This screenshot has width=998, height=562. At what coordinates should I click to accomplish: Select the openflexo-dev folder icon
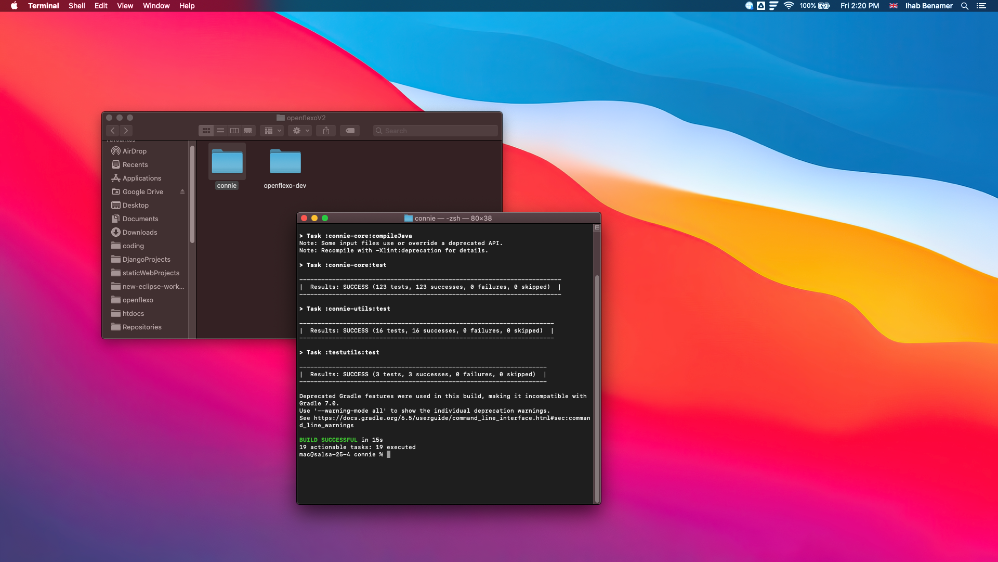[285, 162]
